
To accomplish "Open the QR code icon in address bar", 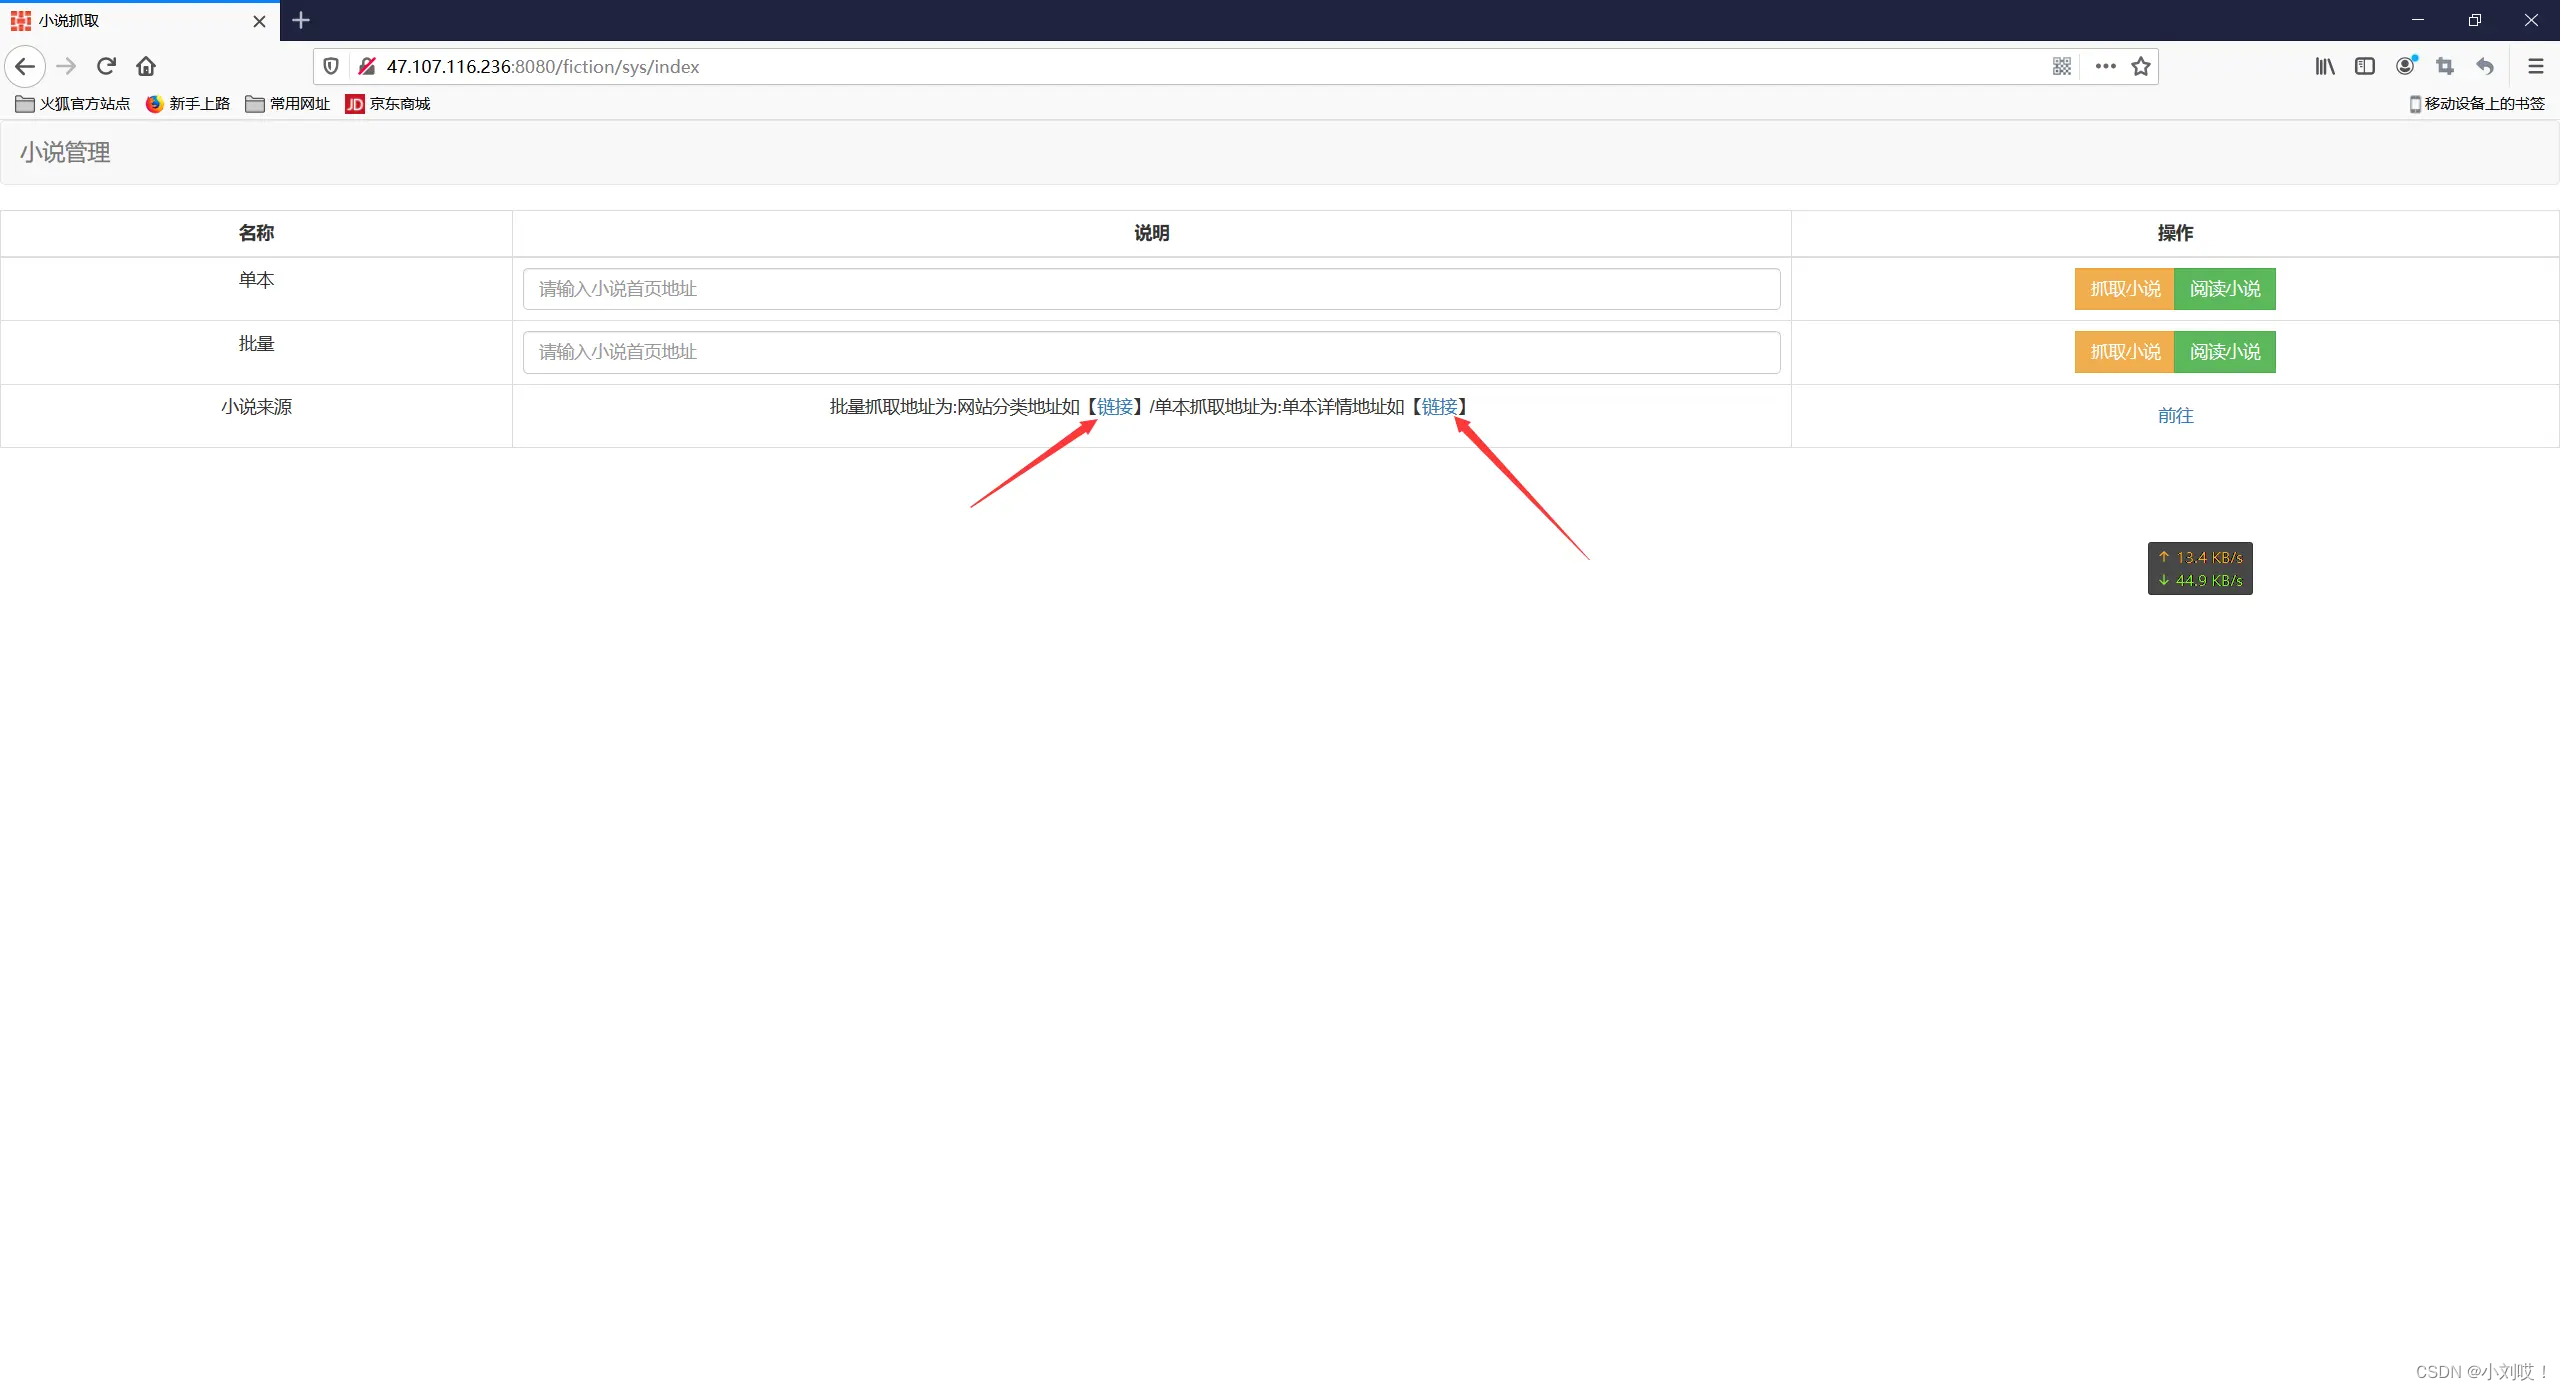I will pyautogui.click(x=2062, y=67).
